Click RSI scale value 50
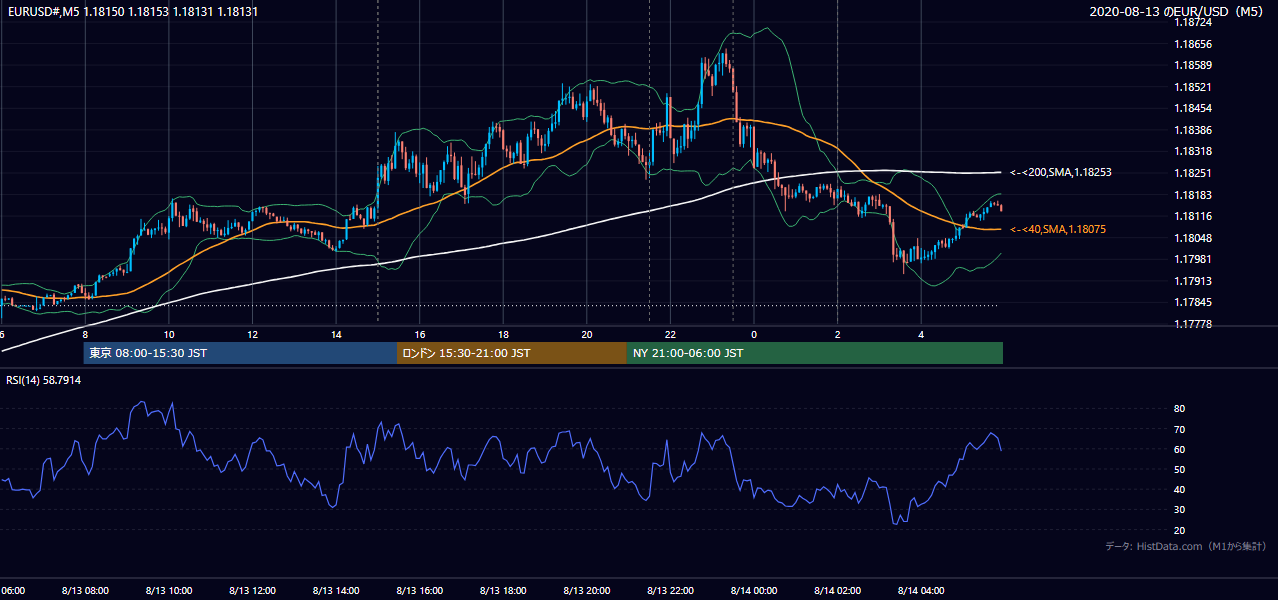1278x600 pixels. [x=1179, y=469]
